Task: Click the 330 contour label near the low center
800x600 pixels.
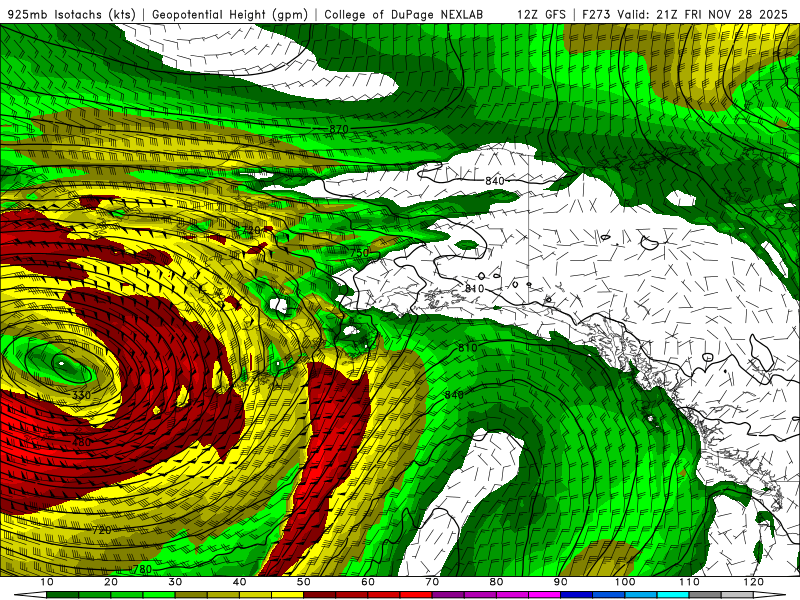Action: tap(81, 395)
